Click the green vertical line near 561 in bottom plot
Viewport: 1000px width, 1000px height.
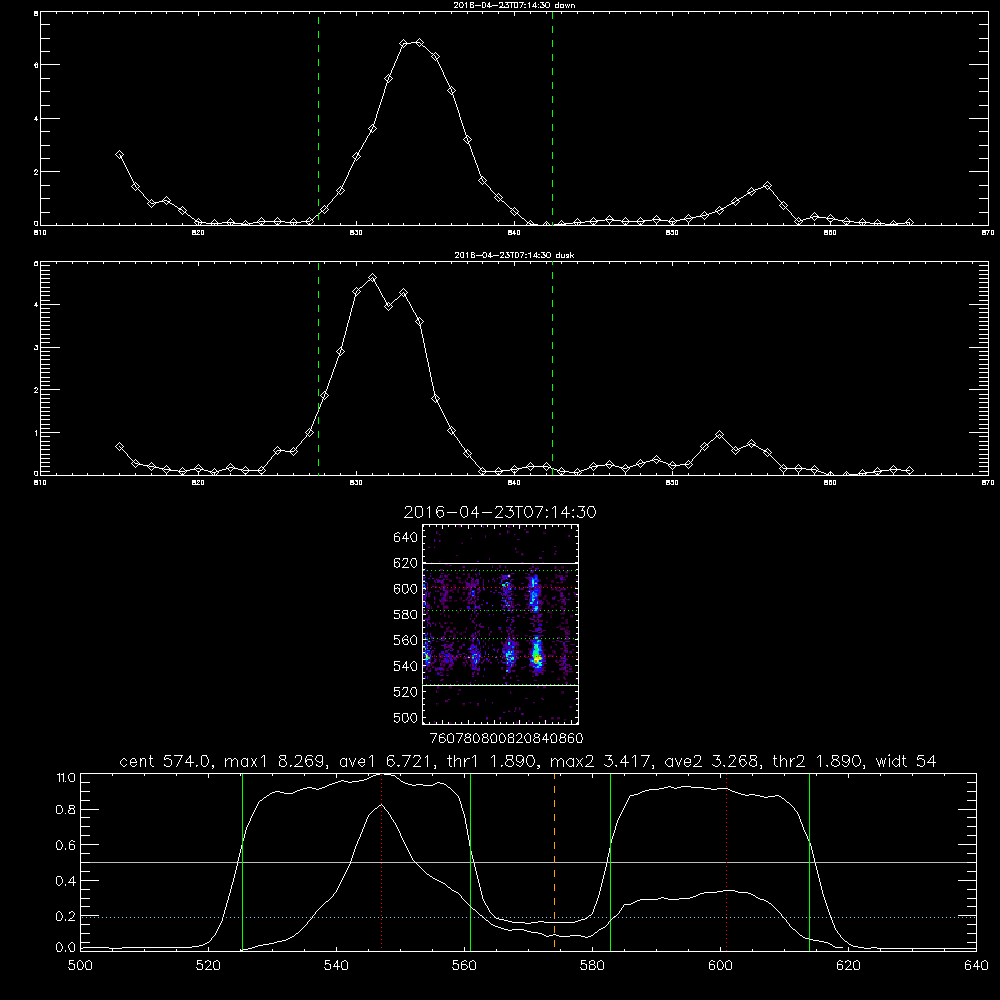(x=470, y=861)
